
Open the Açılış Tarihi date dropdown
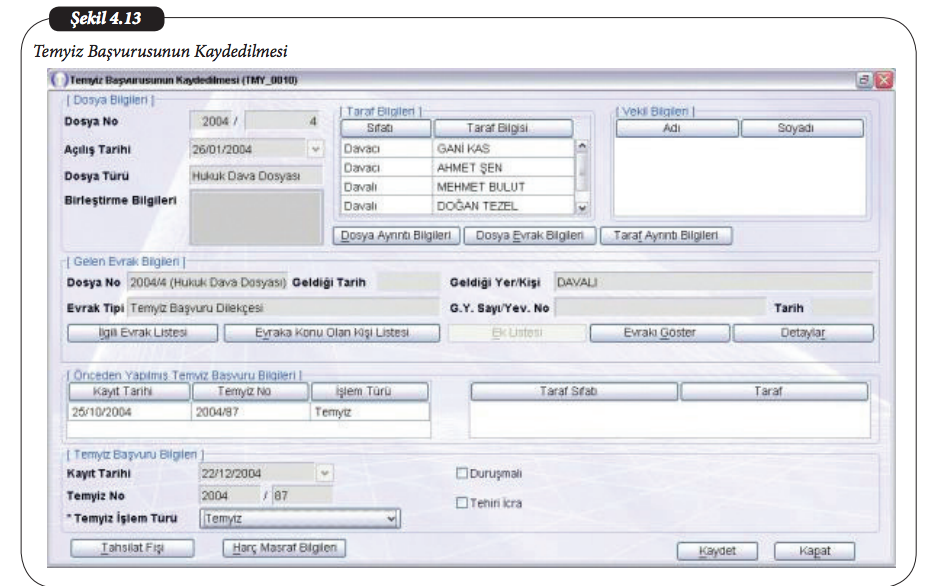(316, 149)
